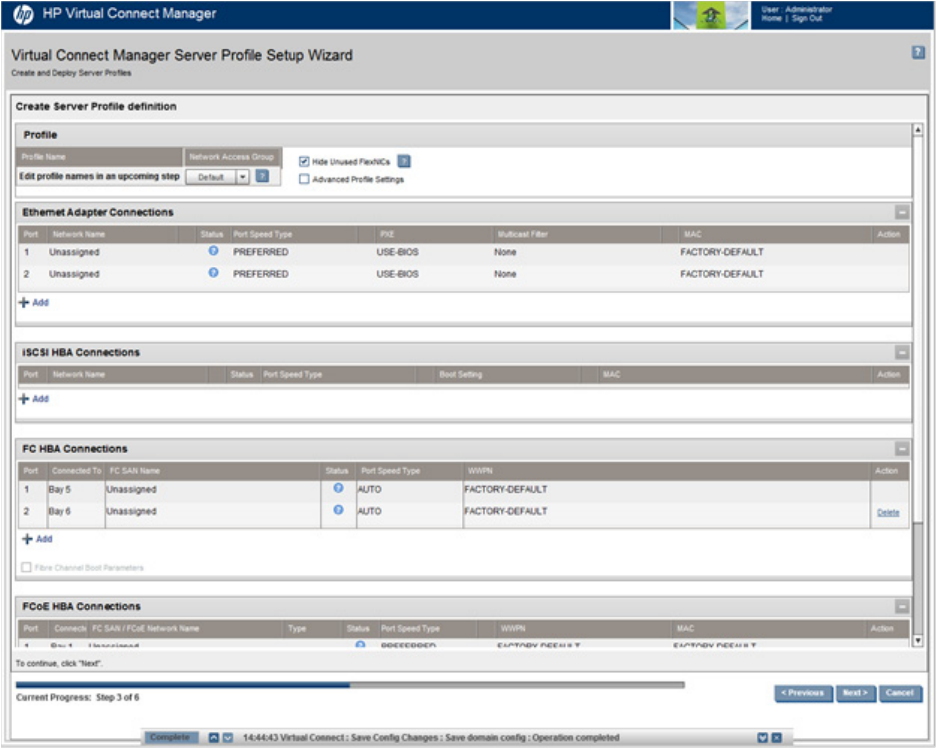The height and width of the screenshot is (750, 937).
Task: Collapse Ethernet Adapter Connections section
Action: 902,212
